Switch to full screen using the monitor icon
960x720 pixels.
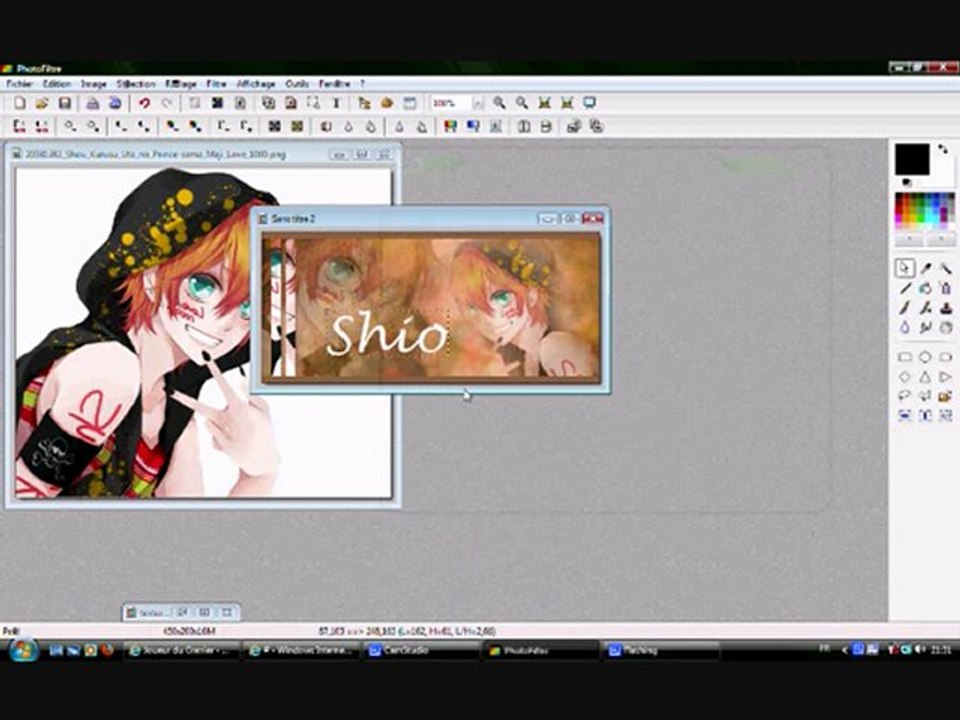(x=589, y=103)
